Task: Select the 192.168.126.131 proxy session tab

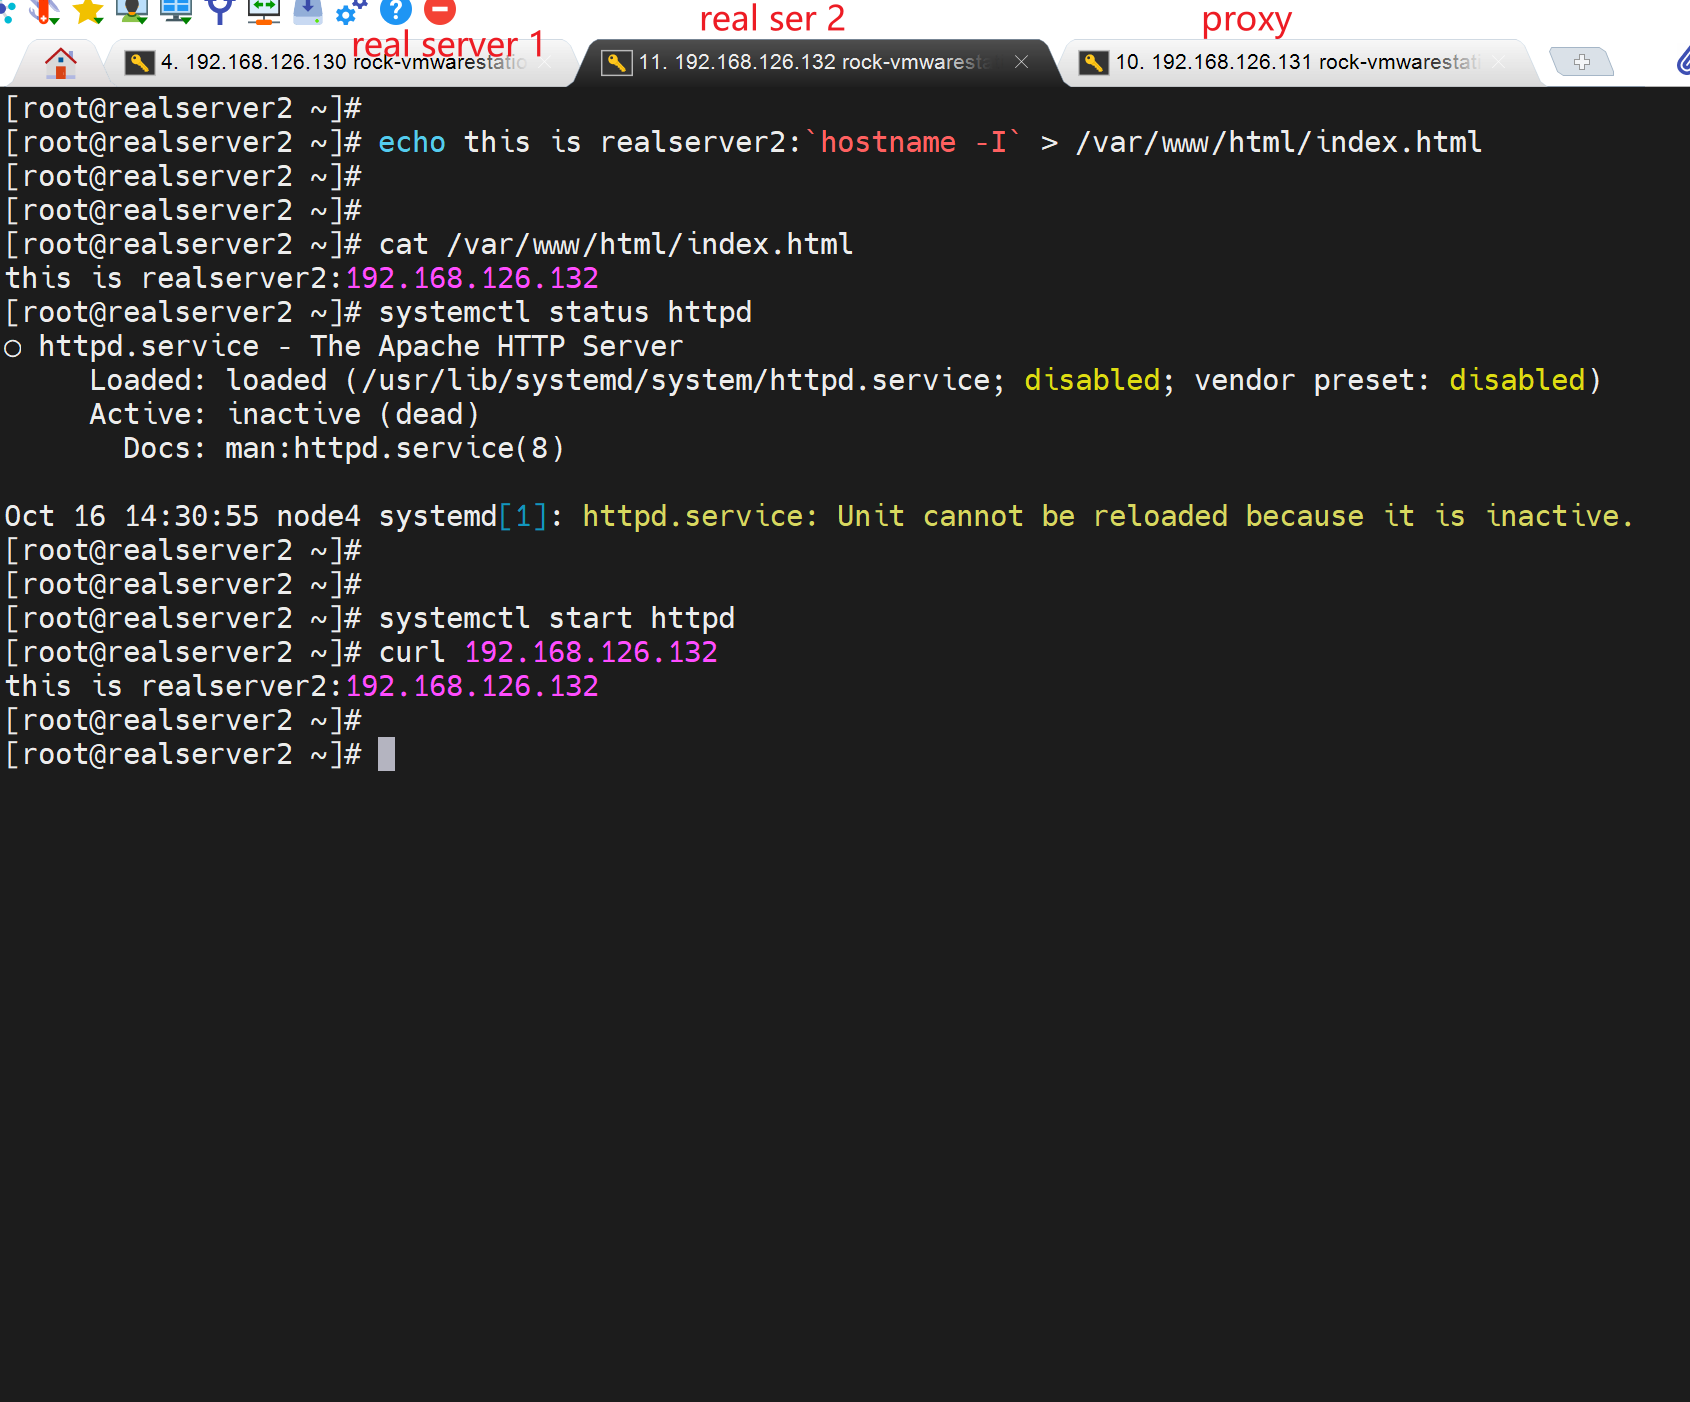Action: pyautogui.click(x=1290, y=63)
